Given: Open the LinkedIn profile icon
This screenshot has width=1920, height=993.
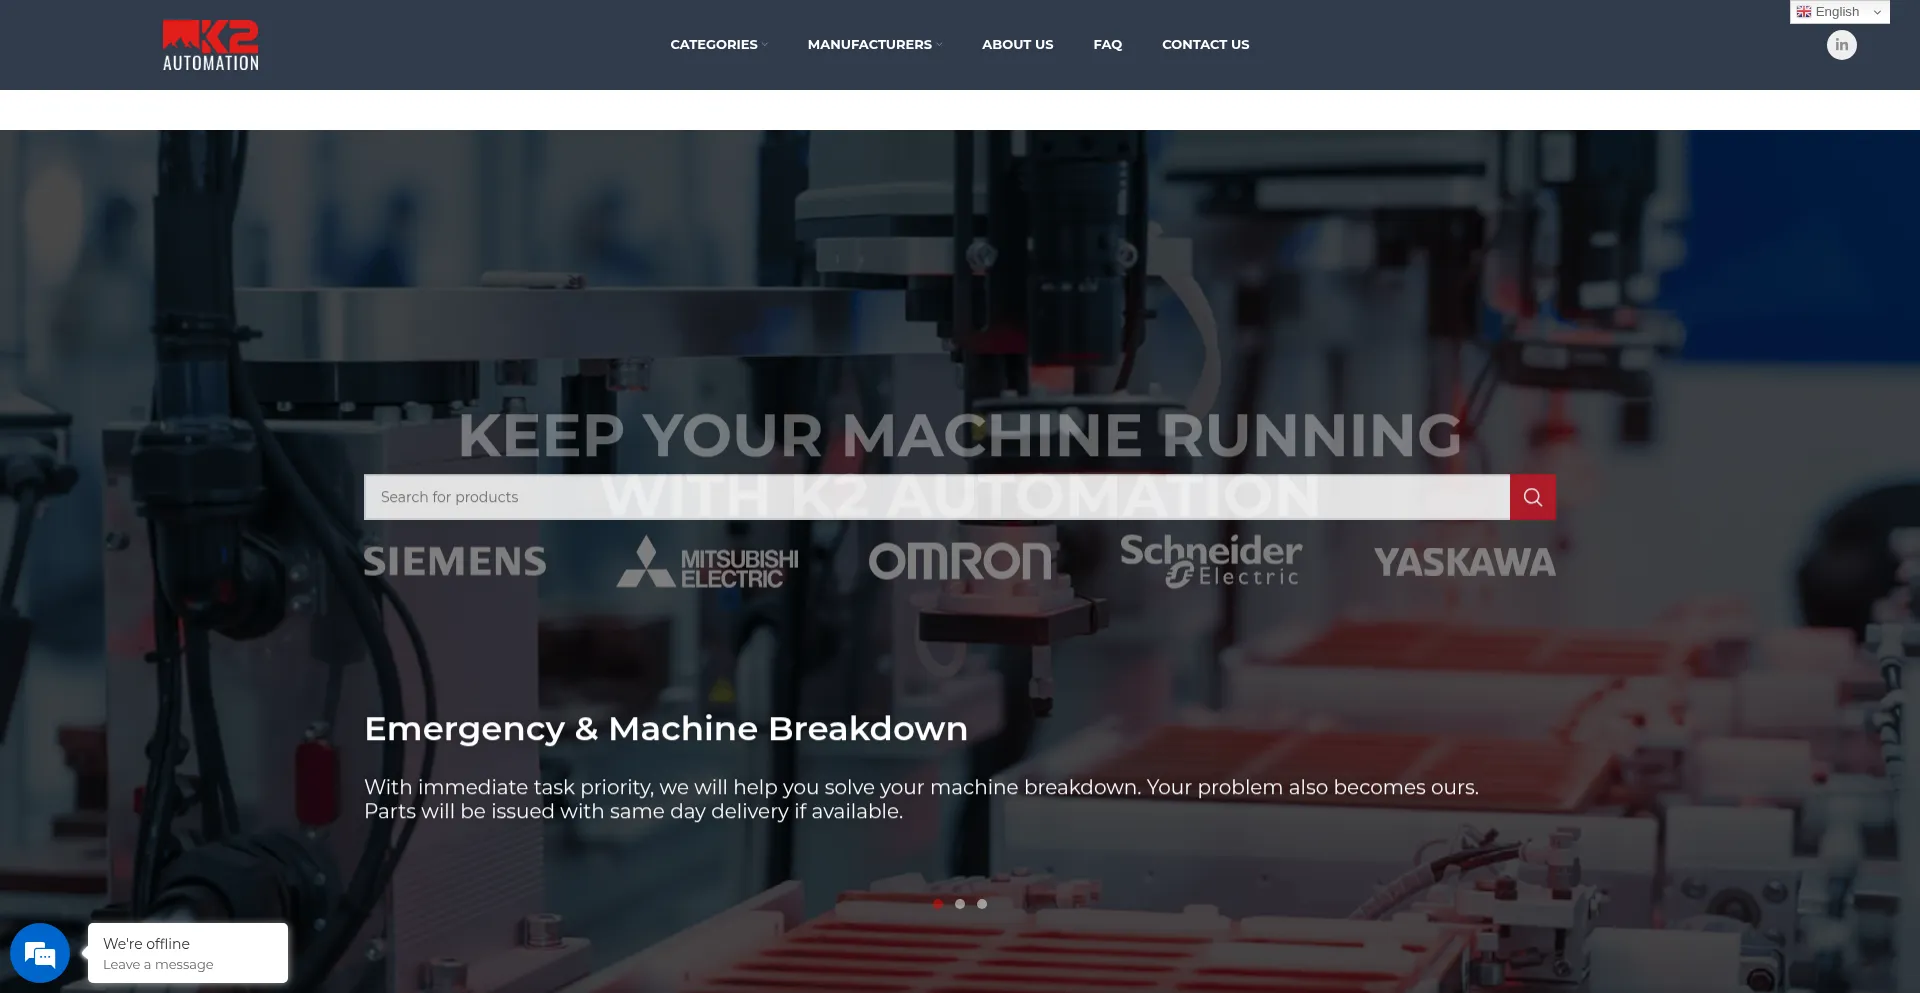Looking at the screenshot, I should click(1841, 45).
